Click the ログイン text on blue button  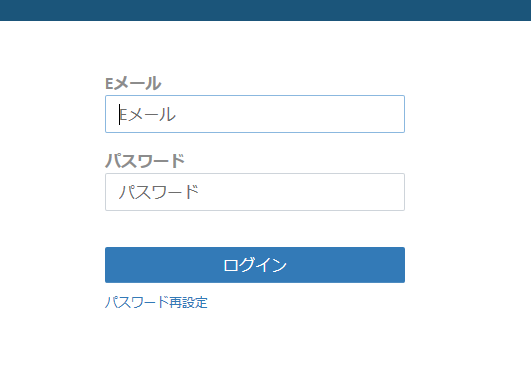pos(255,265)
